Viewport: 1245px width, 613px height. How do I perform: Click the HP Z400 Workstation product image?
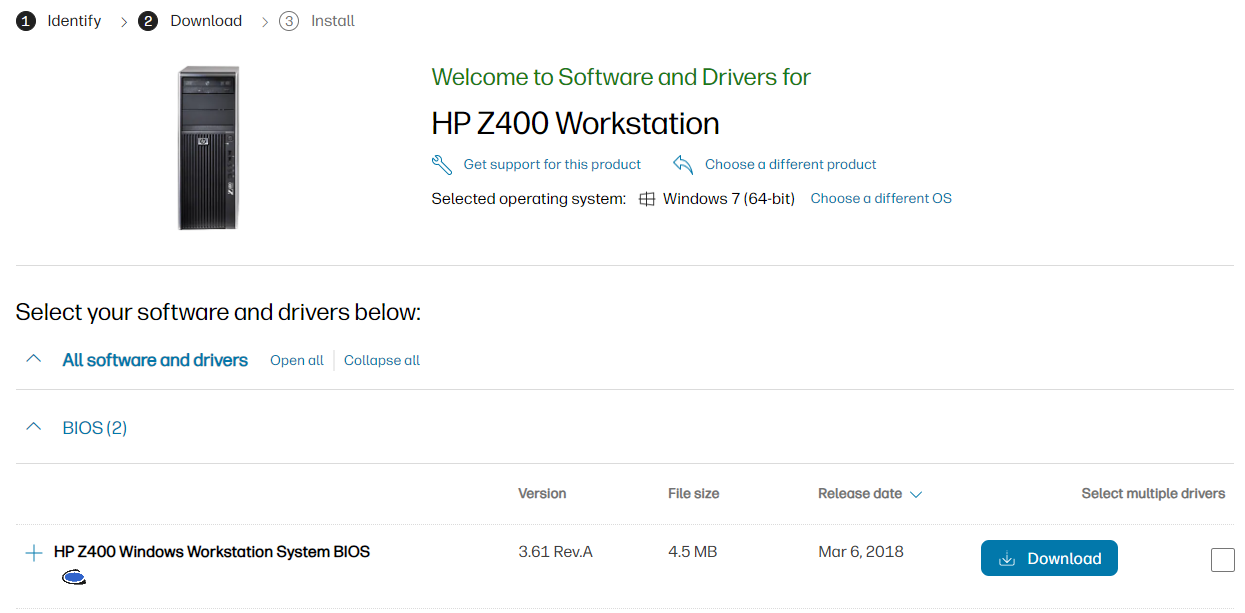(209, 148)
